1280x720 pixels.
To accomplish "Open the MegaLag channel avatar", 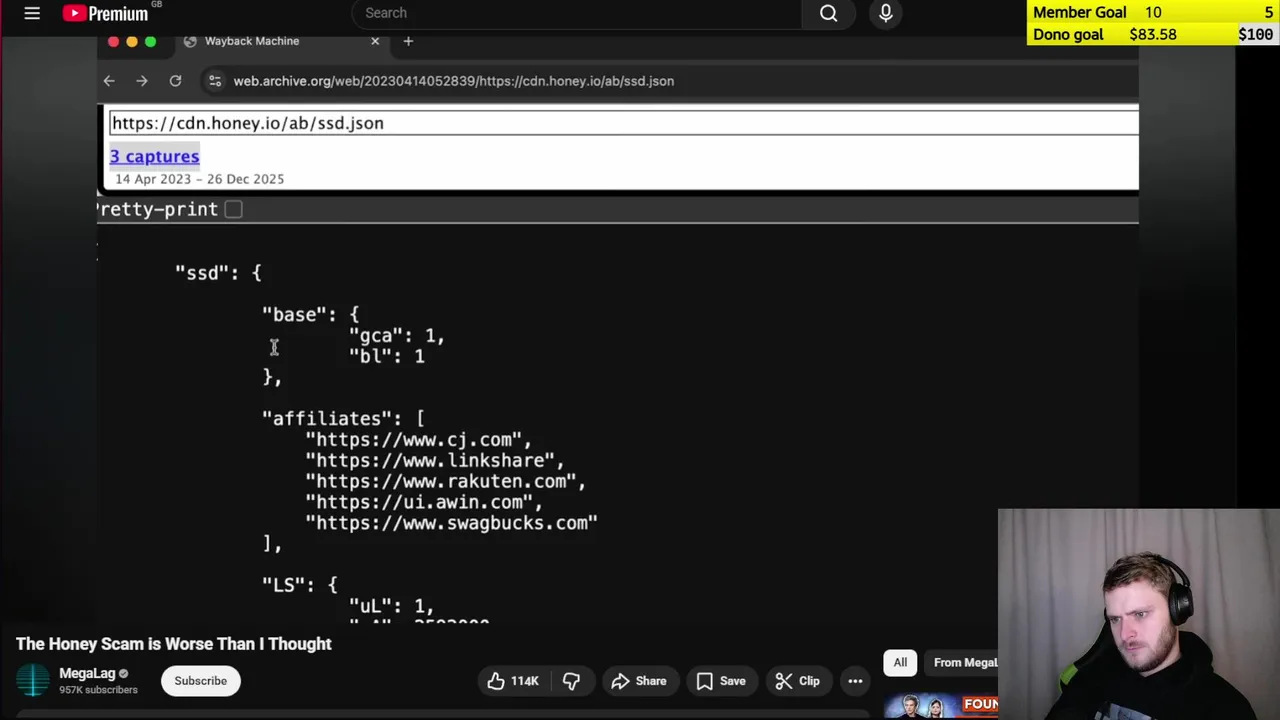I will tap(32, 681).
